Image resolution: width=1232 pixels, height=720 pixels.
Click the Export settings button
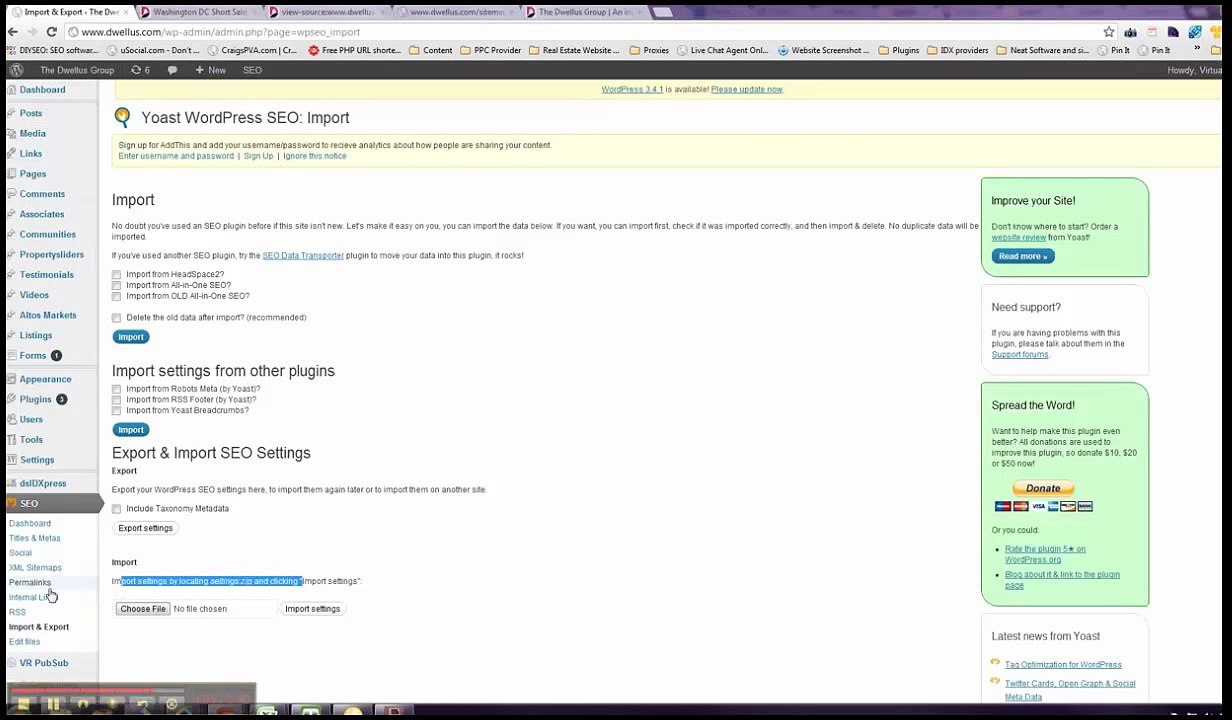[x=146, y=528]
